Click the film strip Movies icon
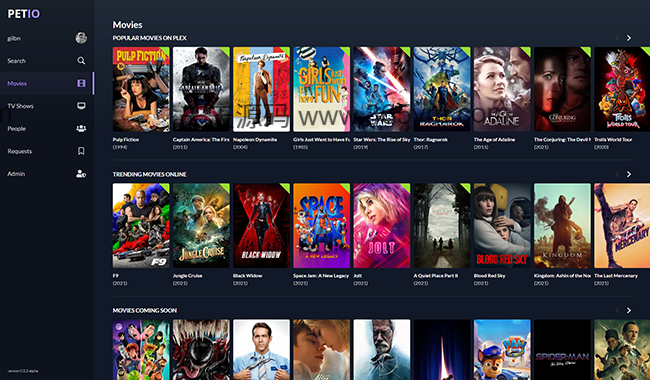Image resolution: width=650 pixels, height=380 pixels. pos(81,83)
